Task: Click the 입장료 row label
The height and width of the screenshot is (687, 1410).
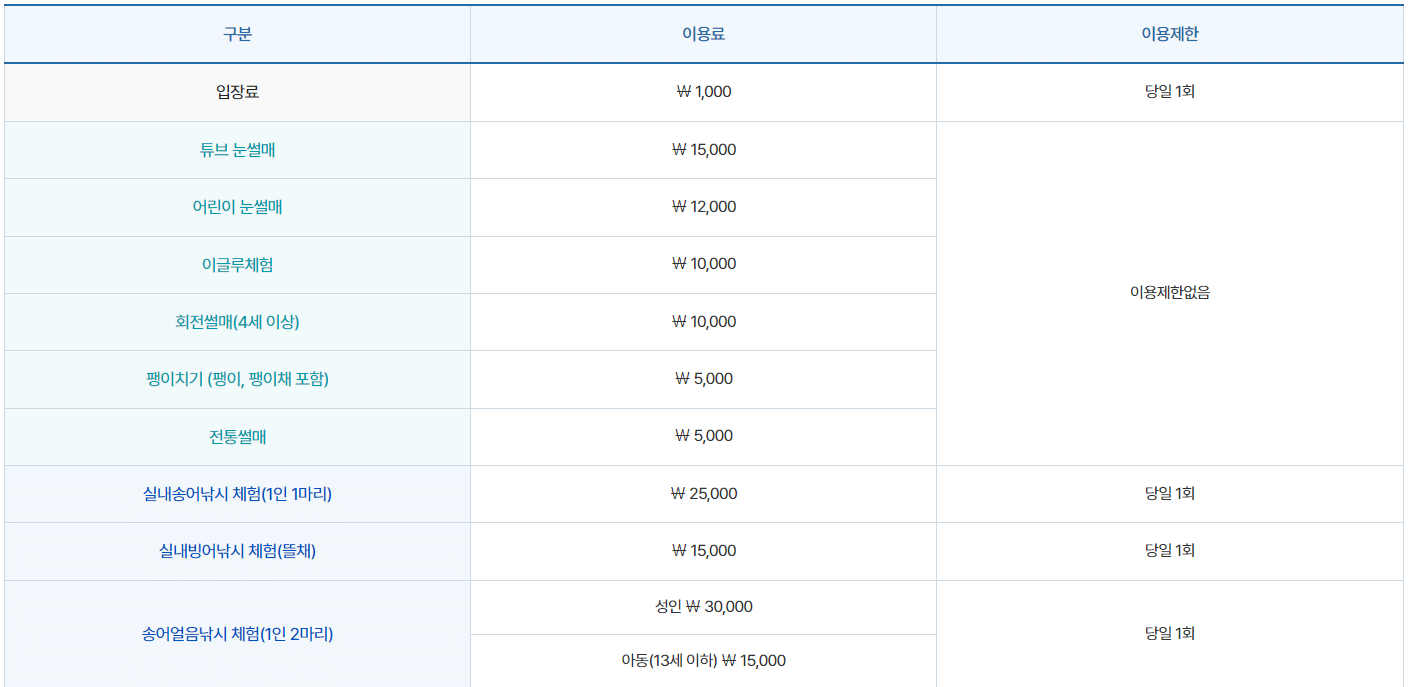Action: coord(235,91)
